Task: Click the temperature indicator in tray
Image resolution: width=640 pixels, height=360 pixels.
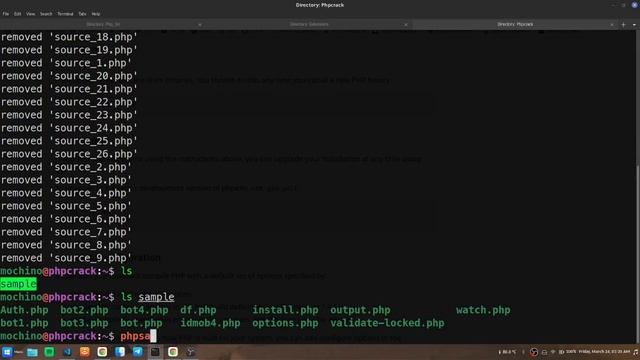Action: point(507,352)
